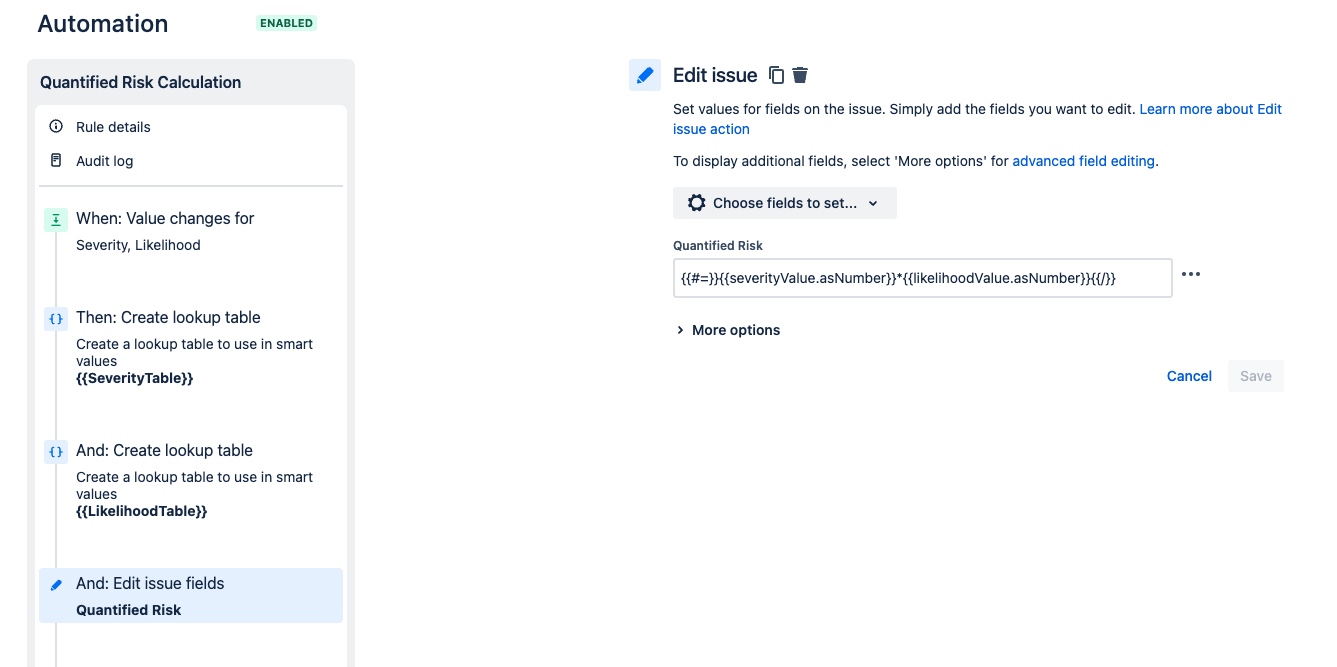Select the When: Value changes for trigger
Viewport: 1337px width, 667px height.
point(191,231)
